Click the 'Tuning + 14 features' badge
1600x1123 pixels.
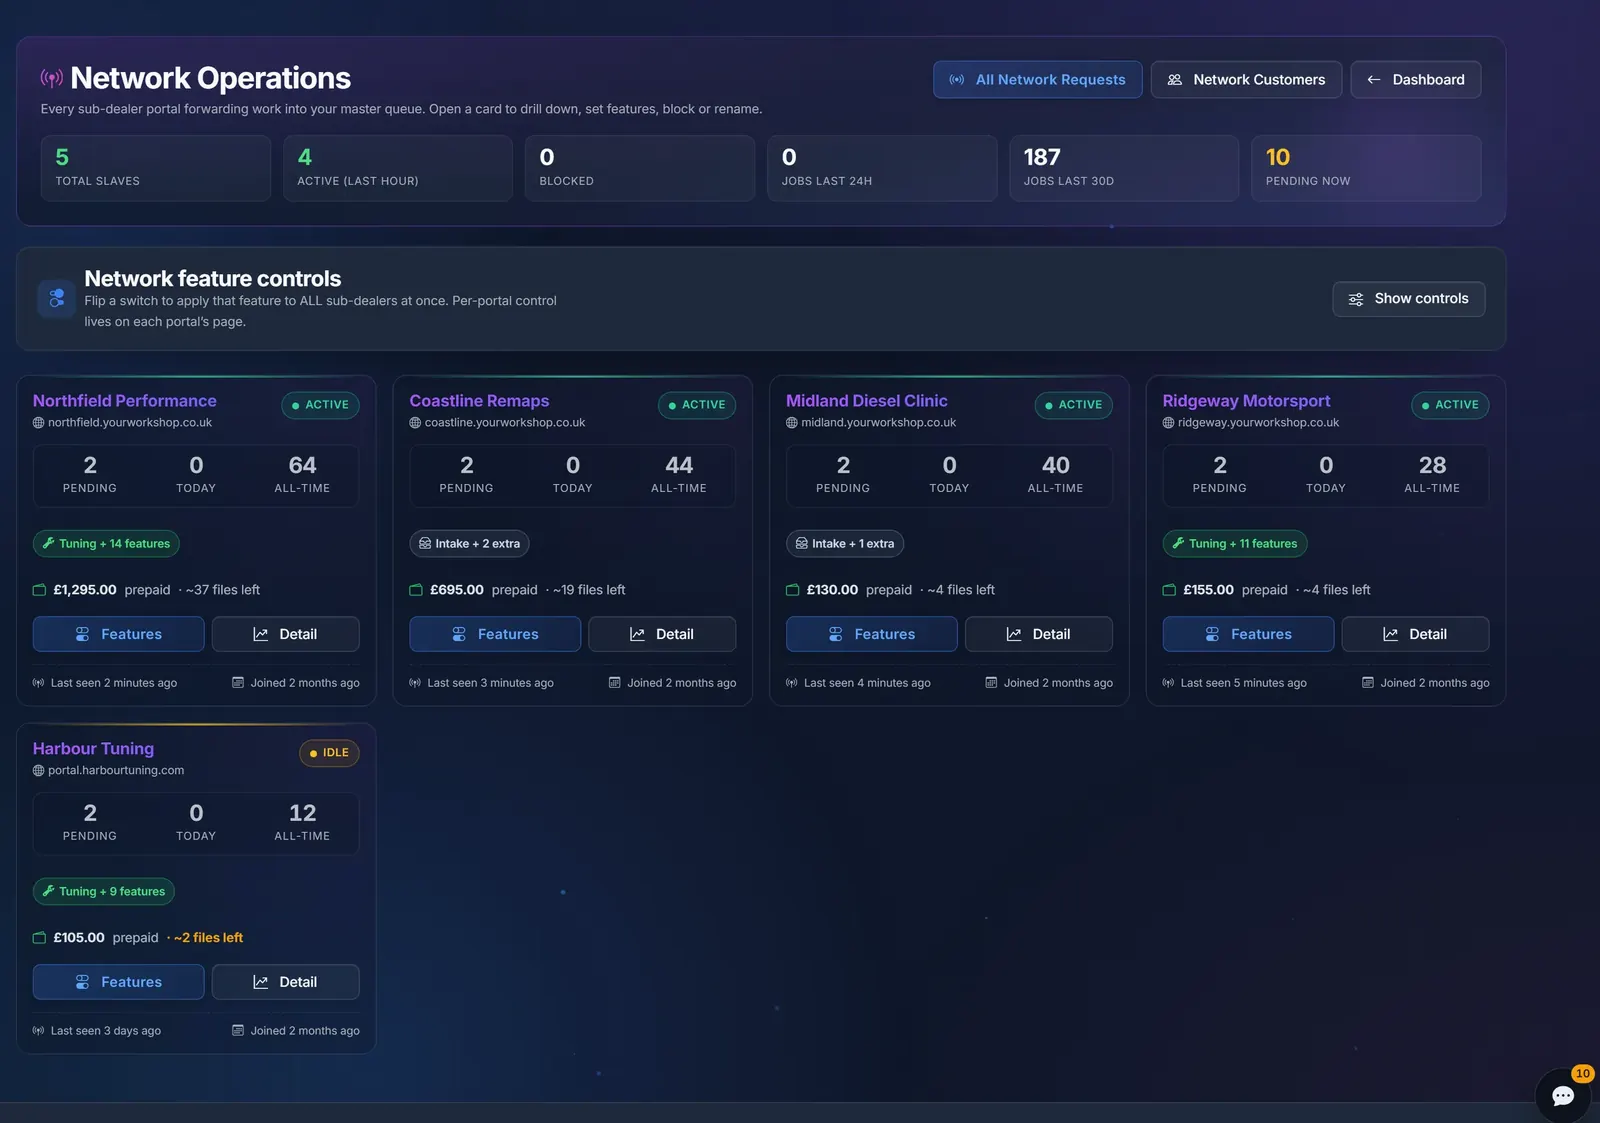106,544
